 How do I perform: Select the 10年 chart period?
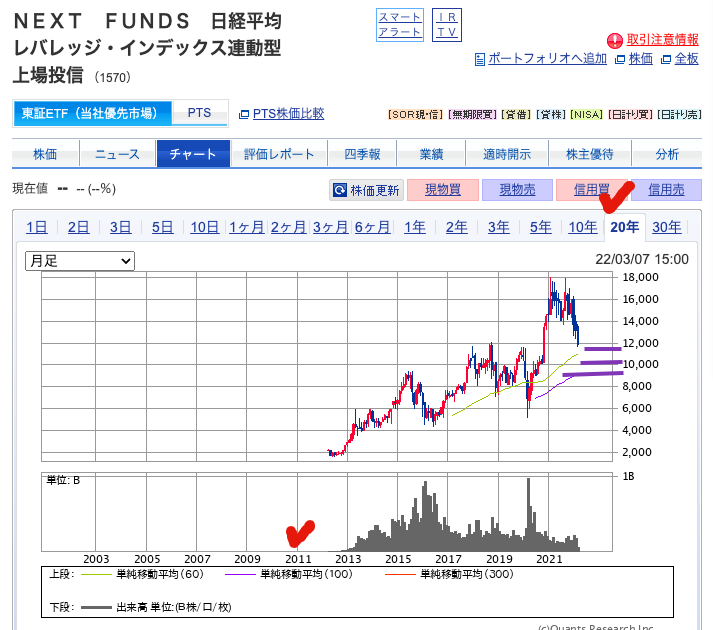pyautogui.click(x=582, y=227)
